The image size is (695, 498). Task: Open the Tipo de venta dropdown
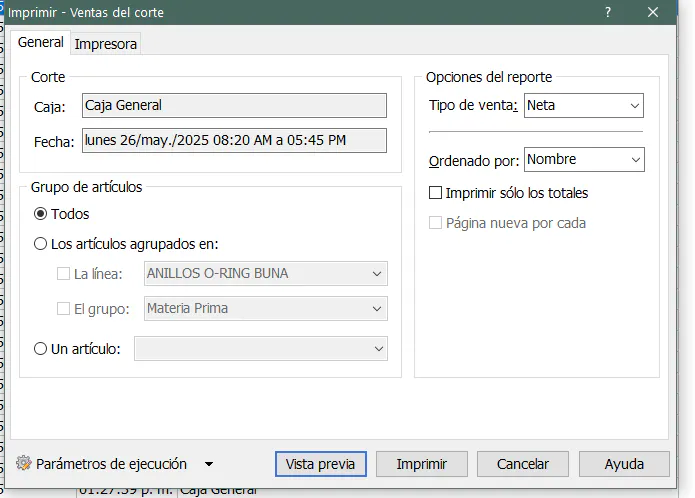click(x=584, y=105)
